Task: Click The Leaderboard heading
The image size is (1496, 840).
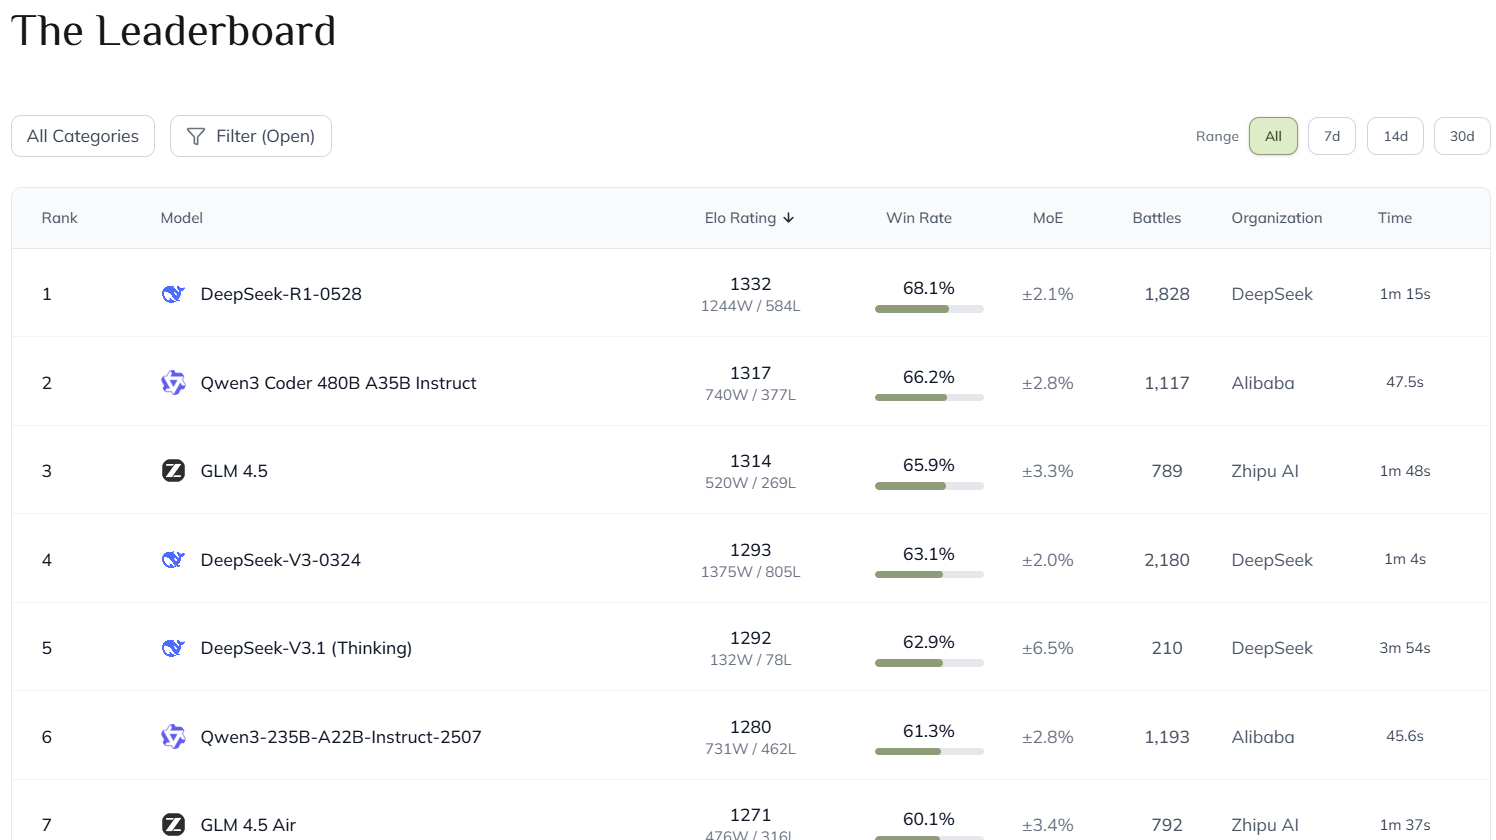Action: (x=173, y=31)
